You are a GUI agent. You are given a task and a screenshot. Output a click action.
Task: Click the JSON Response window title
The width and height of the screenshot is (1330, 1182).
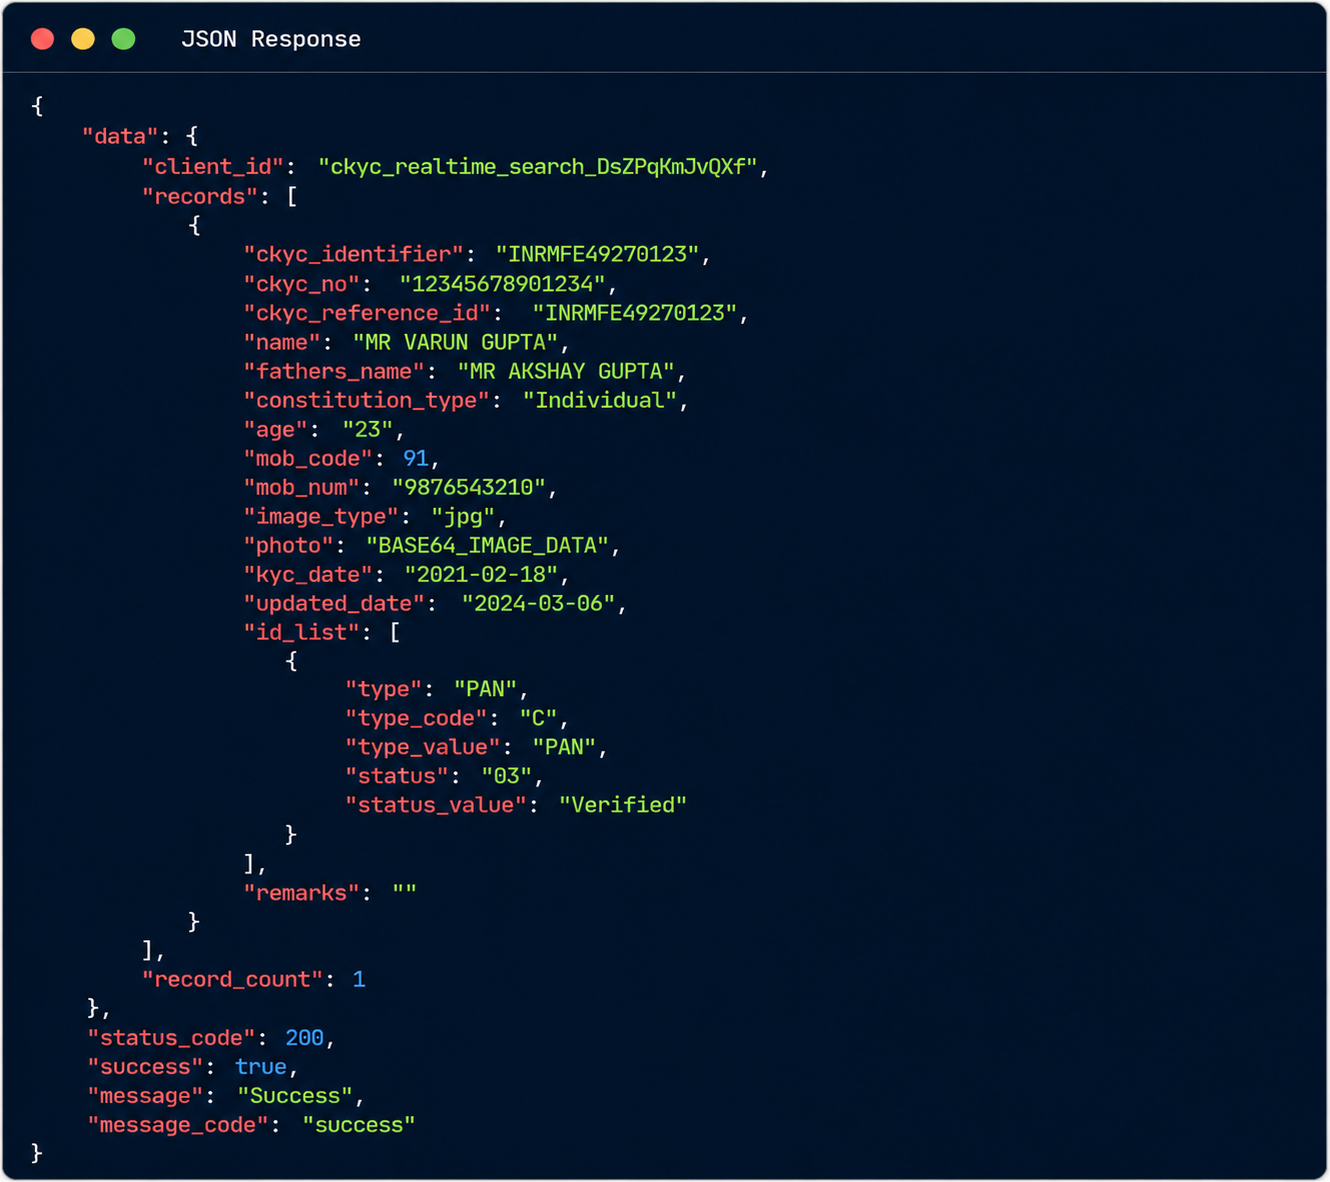coord(271,39)
